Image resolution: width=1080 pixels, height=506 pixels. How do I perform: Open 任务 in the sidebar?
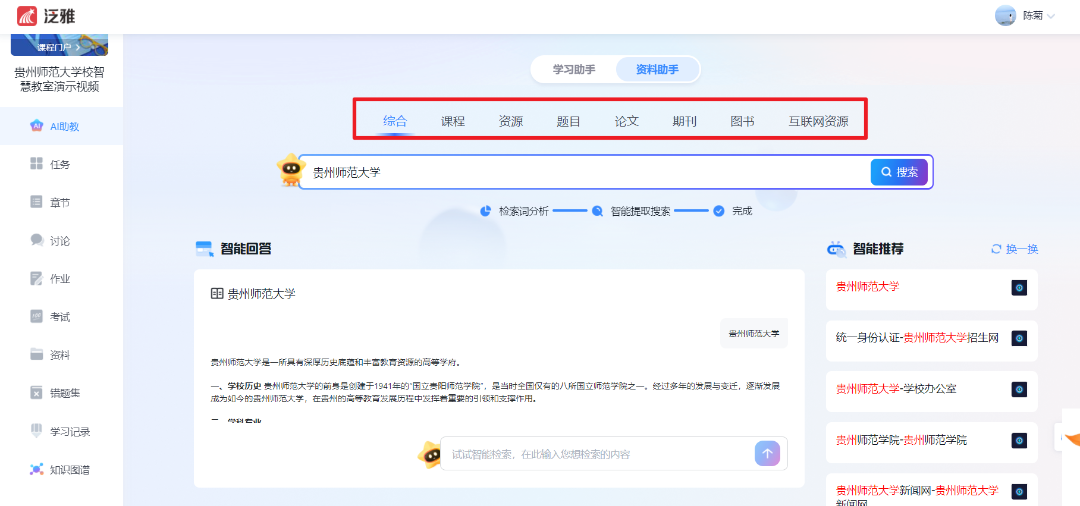[x=61, y=165]
